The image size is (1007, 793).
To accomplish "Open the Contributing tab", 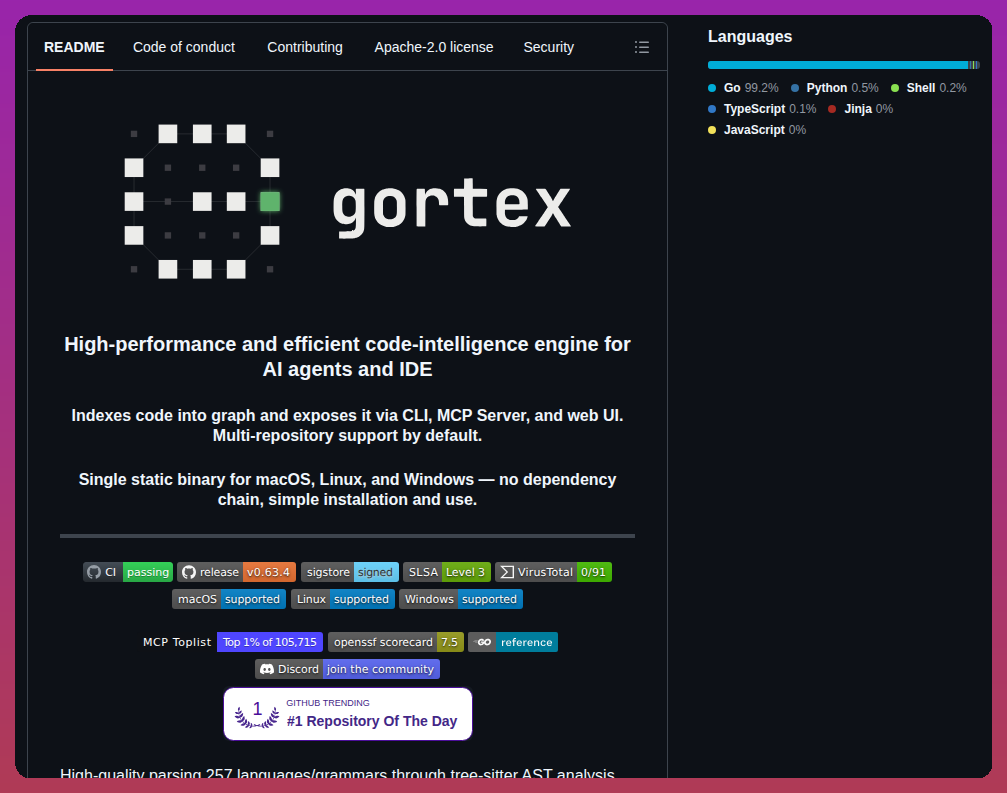I will pyautogui.click(x=305, y=48).
